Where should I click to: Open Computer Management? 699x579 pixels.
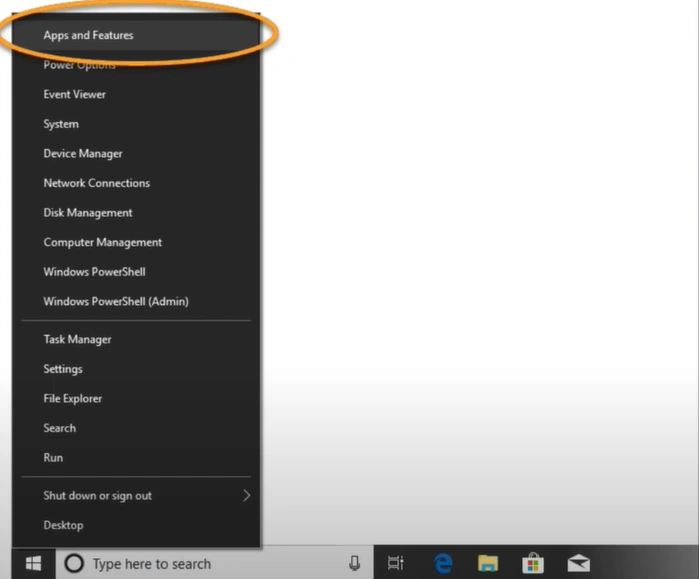136,242
